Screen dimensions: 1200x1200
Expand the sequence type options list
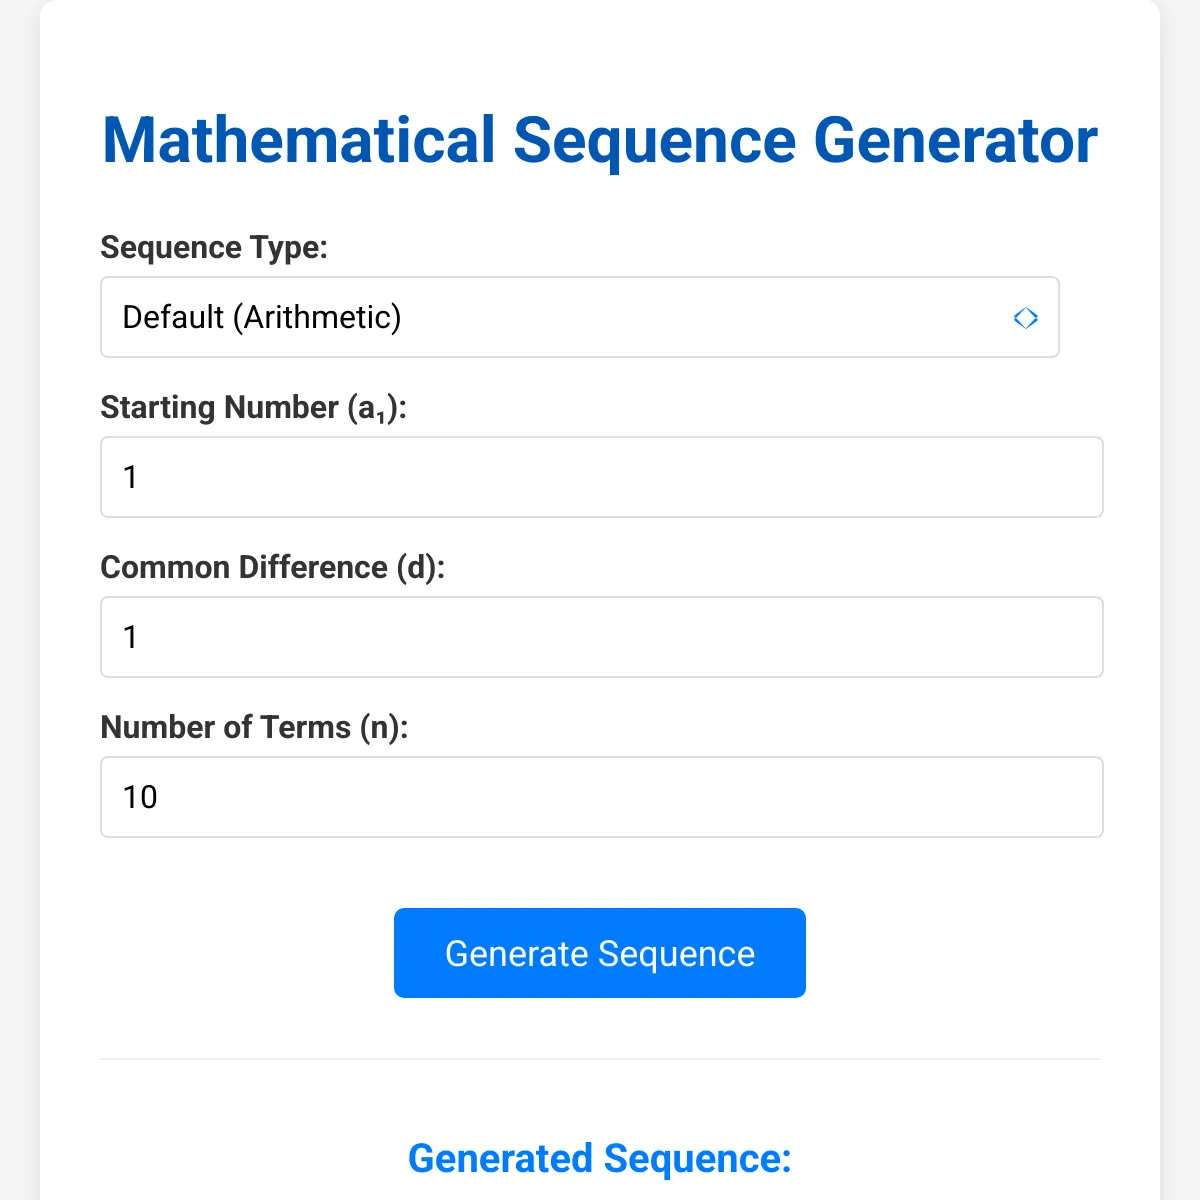pyautogui.click(x=580, y=318)
